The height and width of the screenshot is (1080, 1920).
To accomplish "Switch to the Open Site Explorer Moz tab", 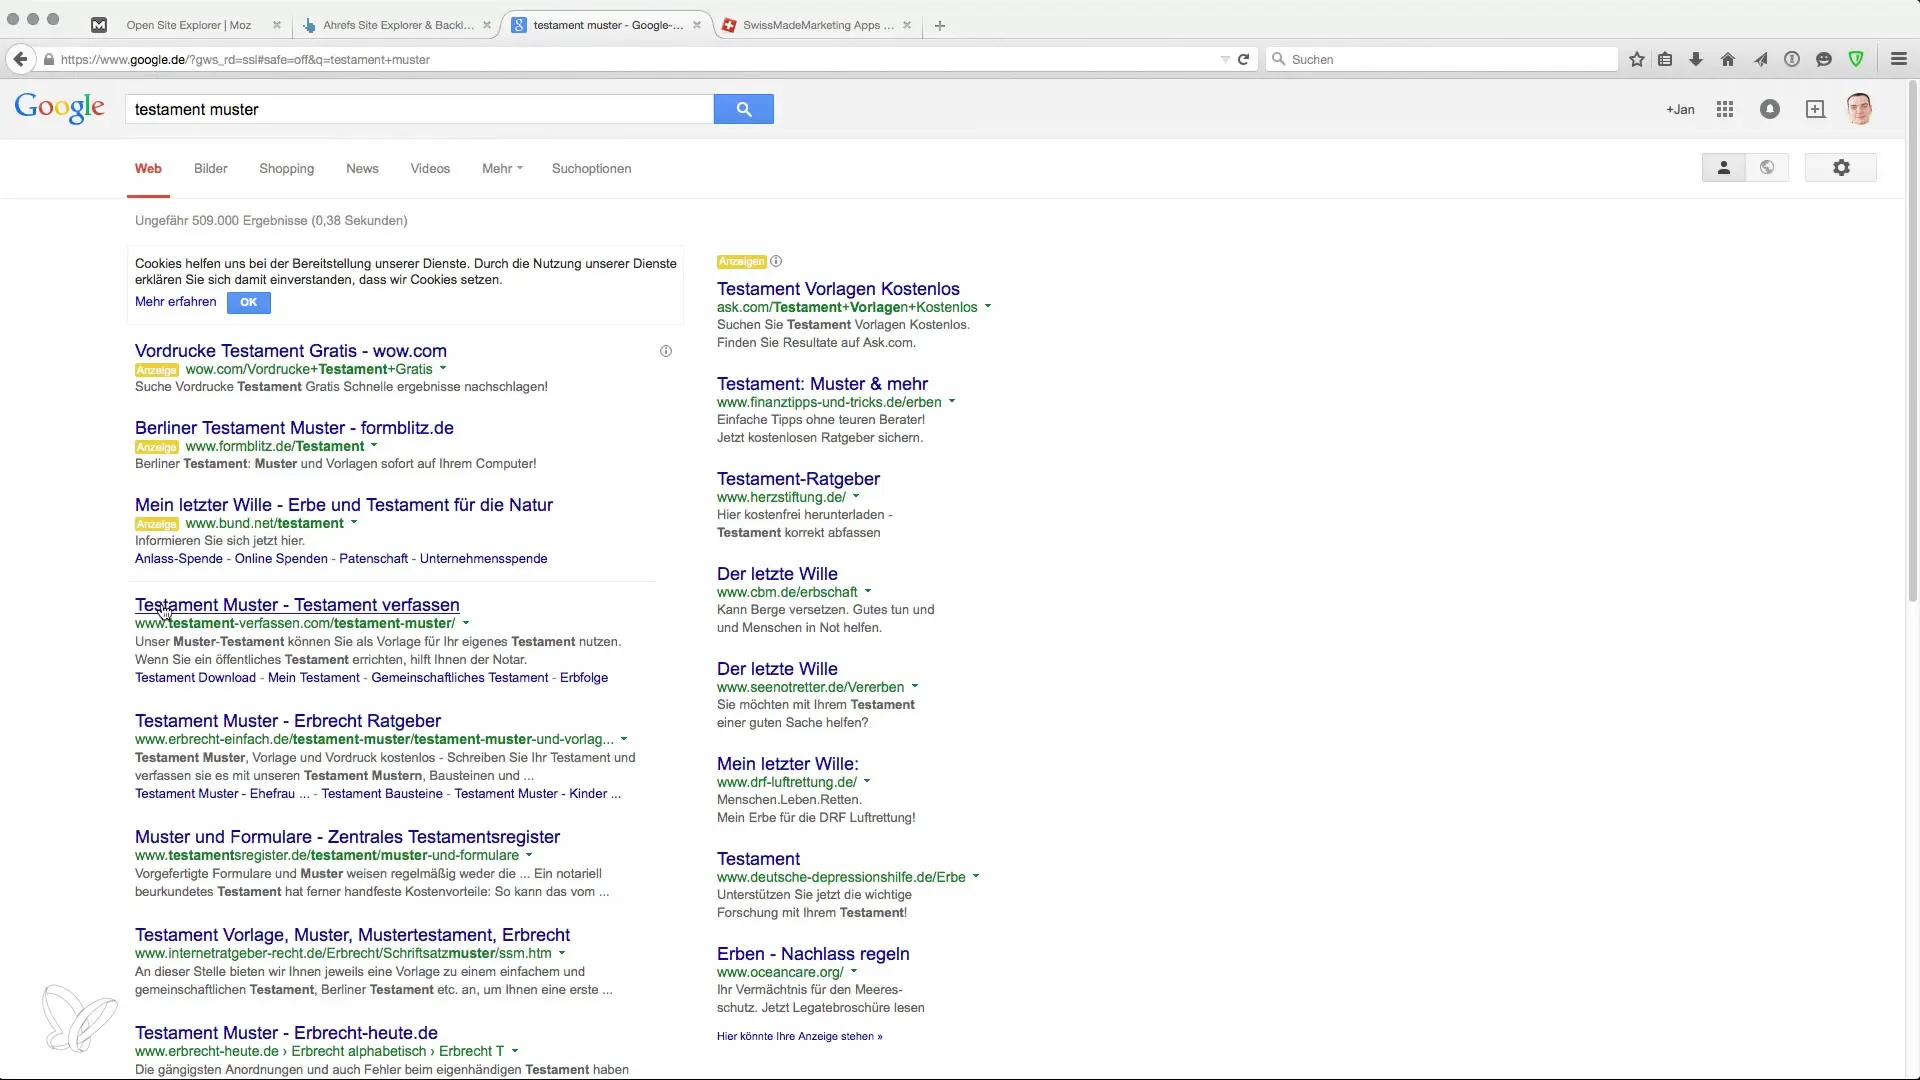I will pos(188,25).
